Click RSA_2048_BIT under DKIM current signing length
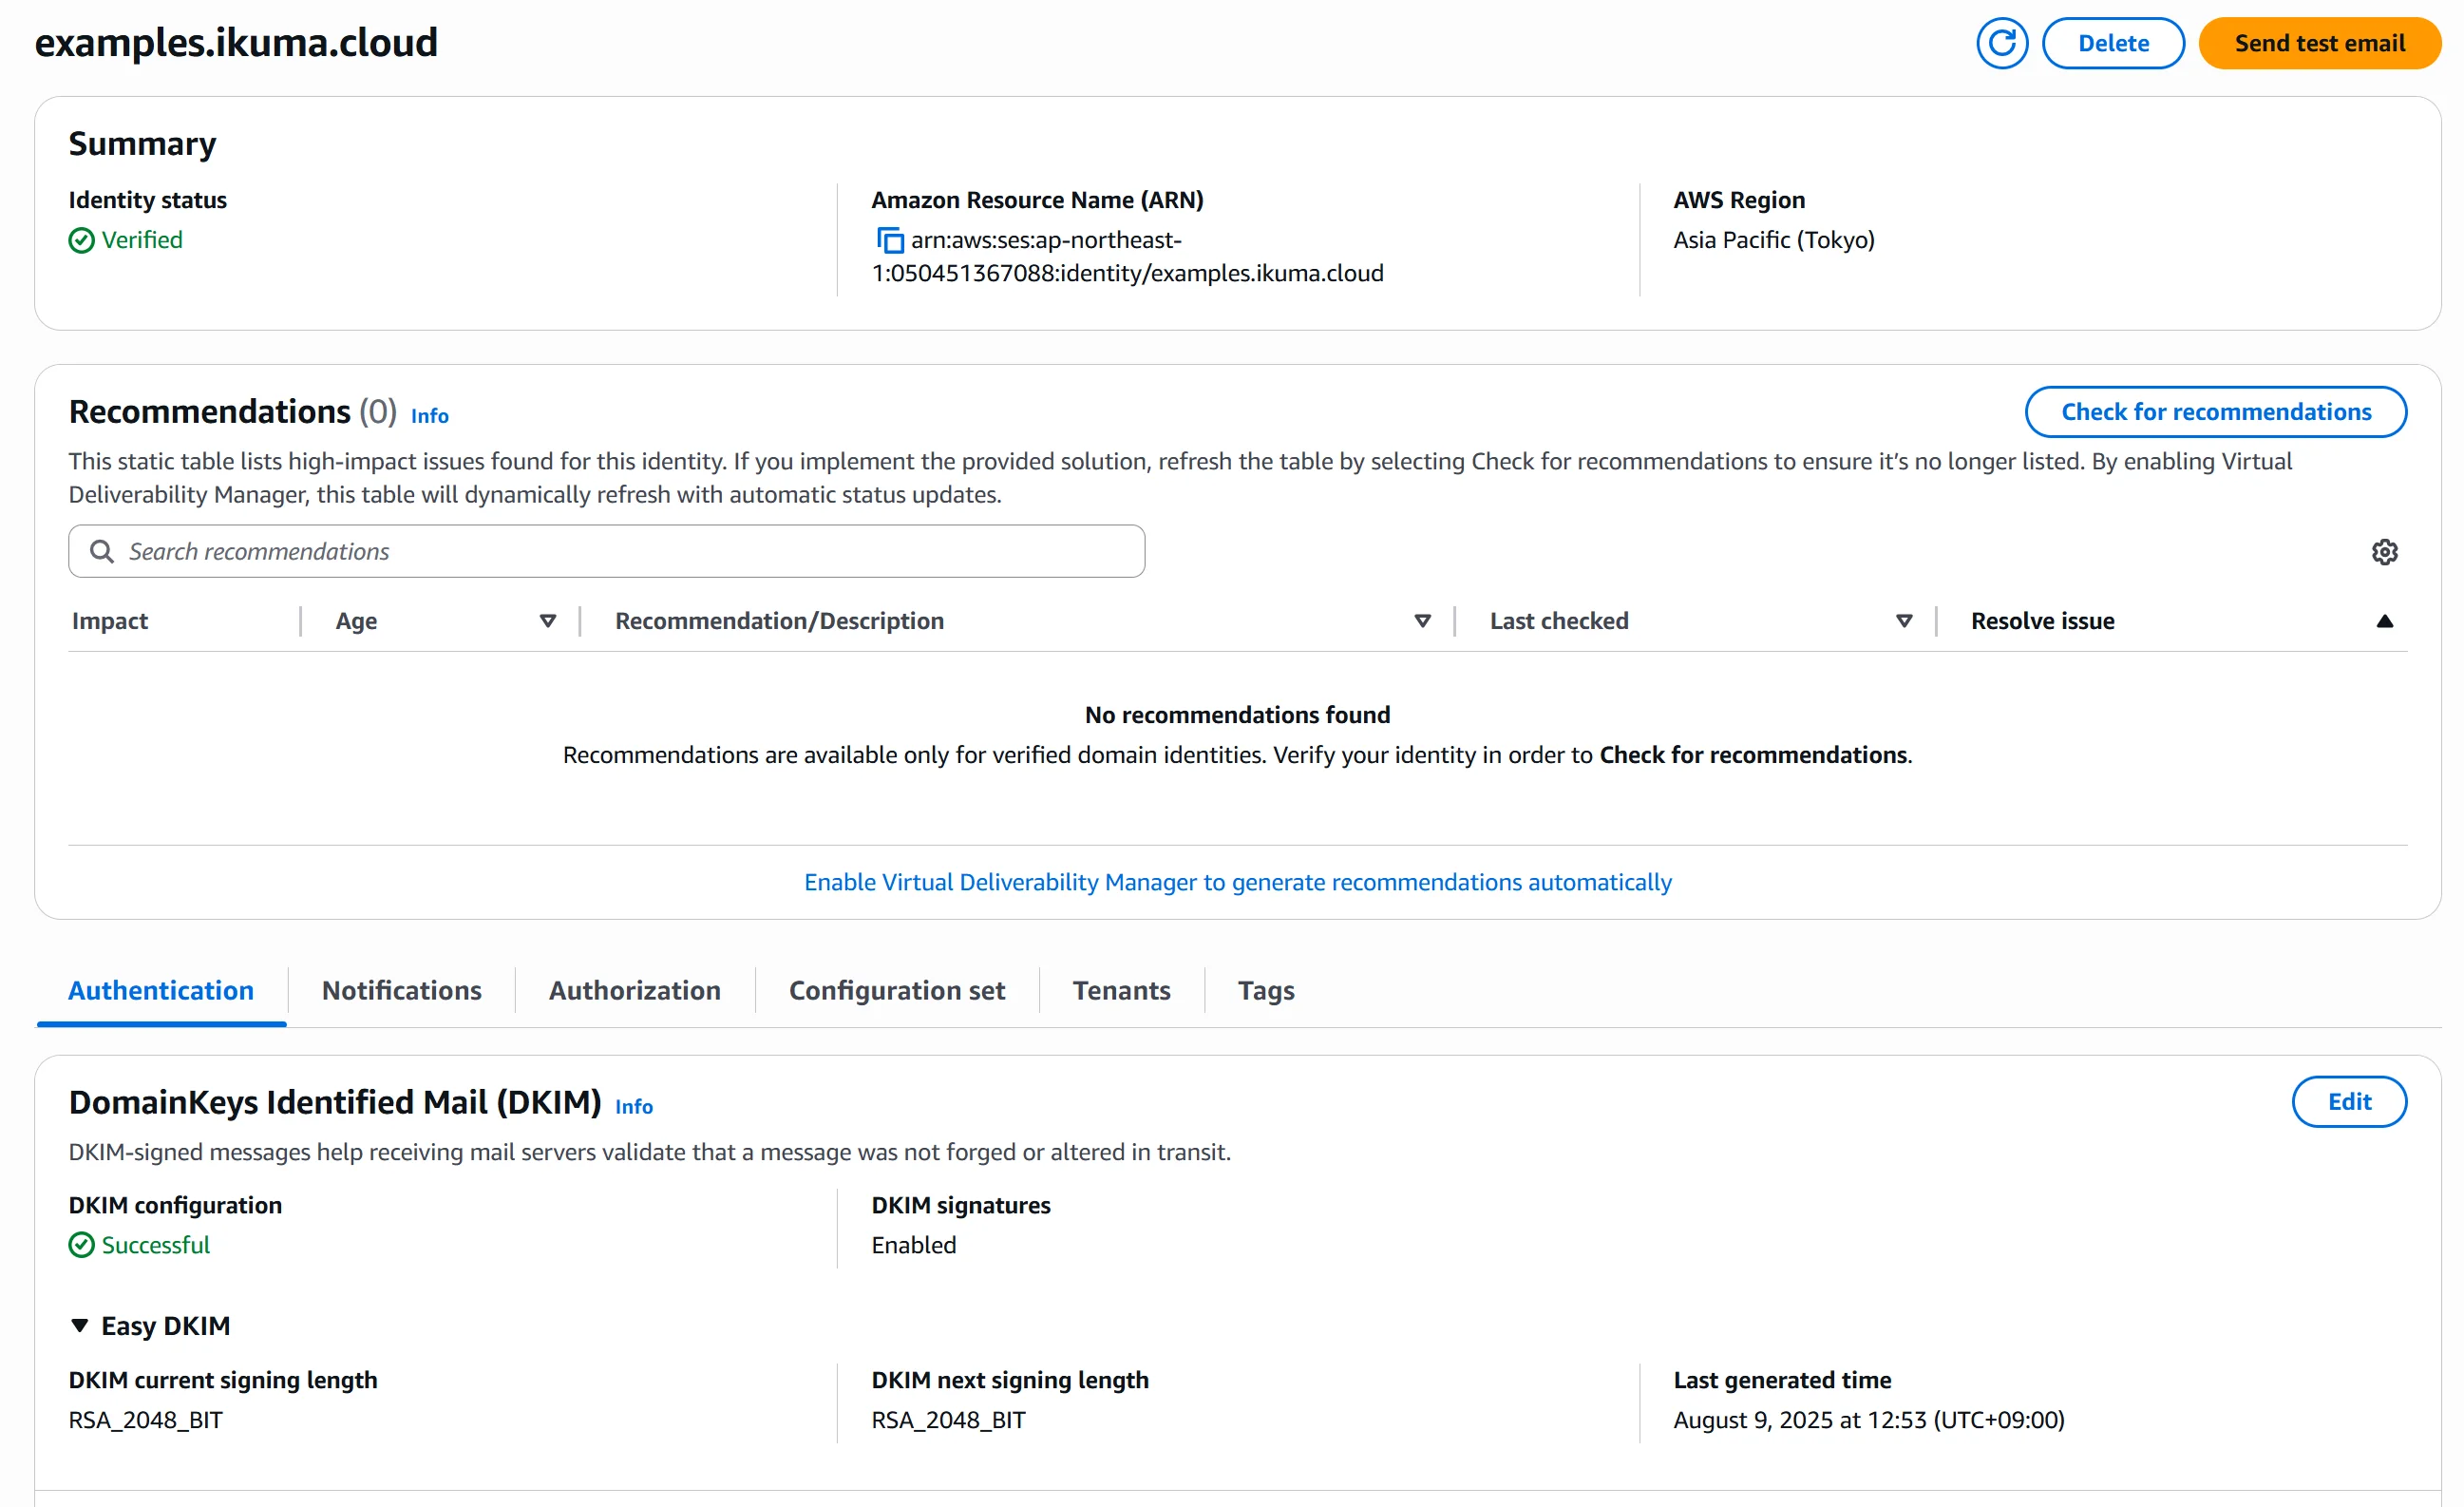 146,1420
